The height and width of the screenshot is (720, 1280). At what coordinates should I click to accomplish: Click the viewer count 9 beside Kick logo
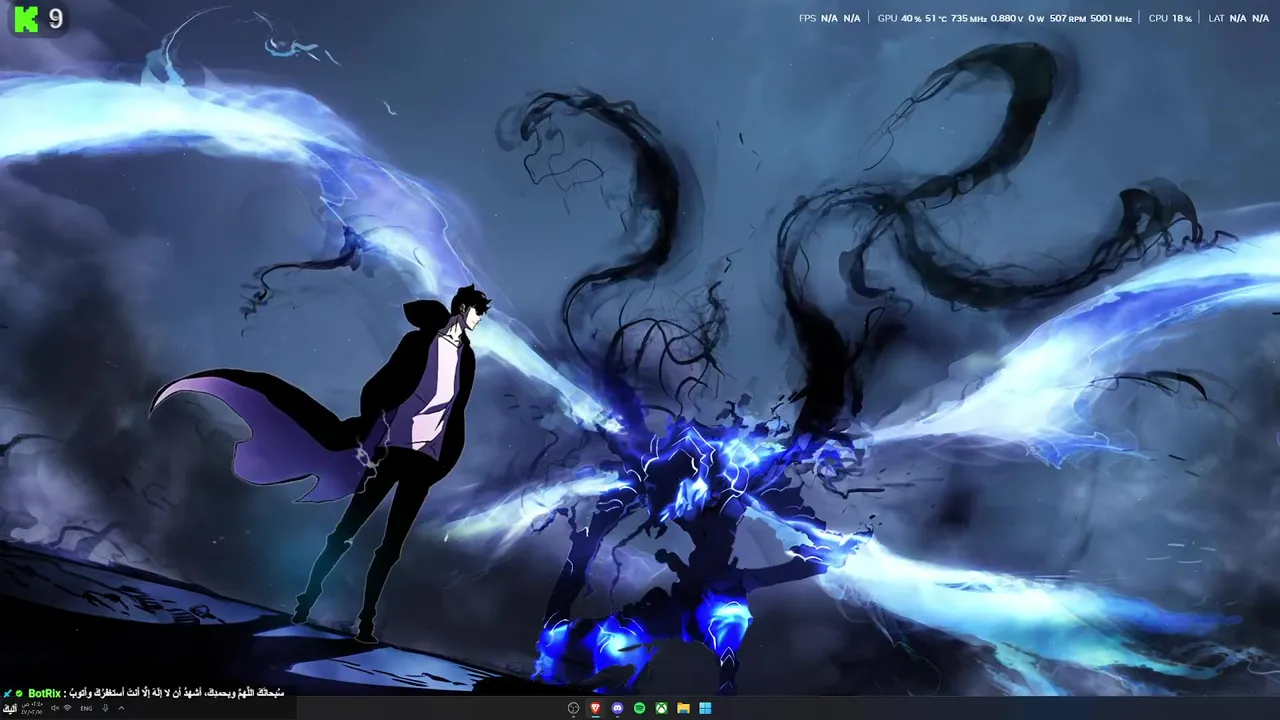pos(55,19)
